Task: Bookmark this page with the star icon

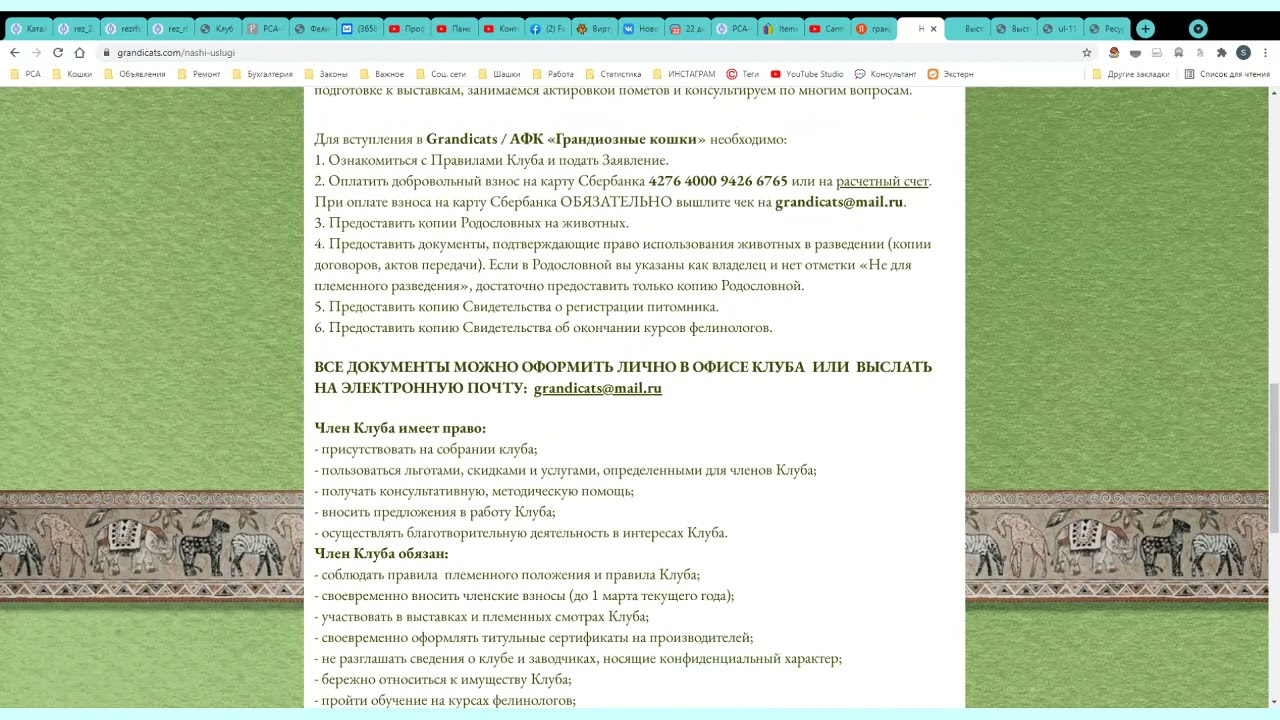Action: click(1087, 52)
